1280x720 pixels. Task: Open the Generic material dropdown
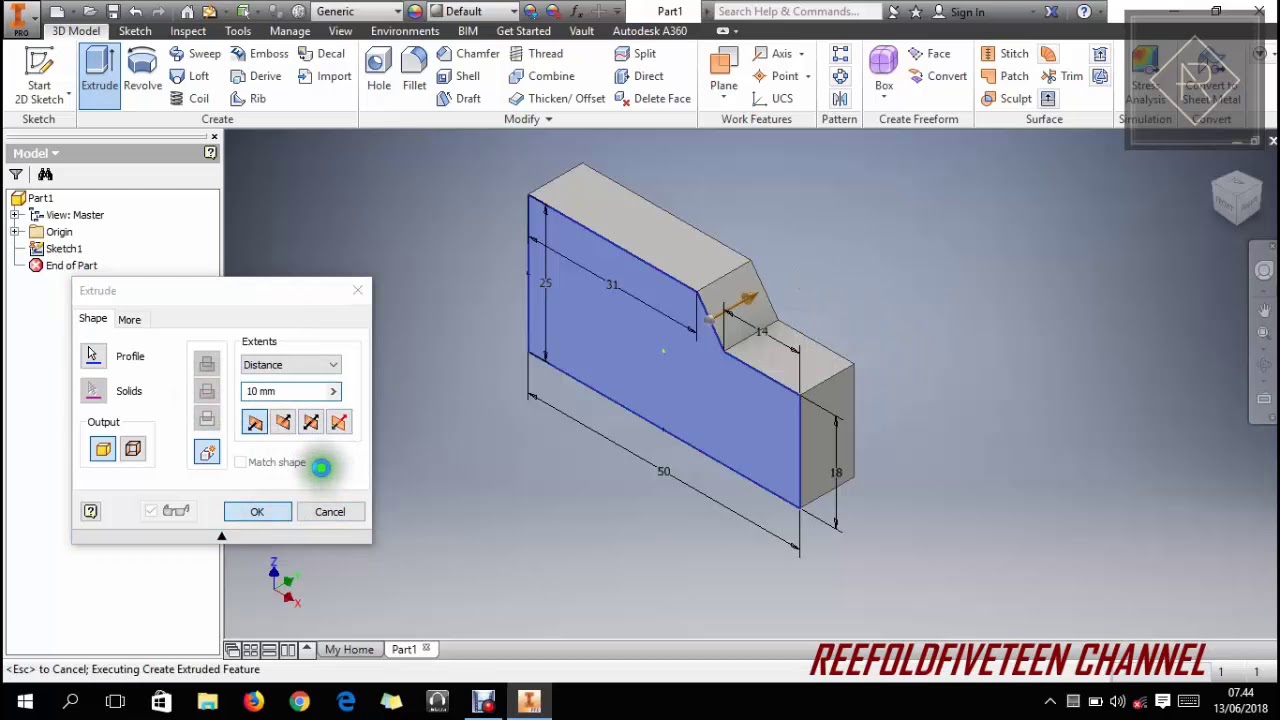pyautogui.click(x=356, y=11)
